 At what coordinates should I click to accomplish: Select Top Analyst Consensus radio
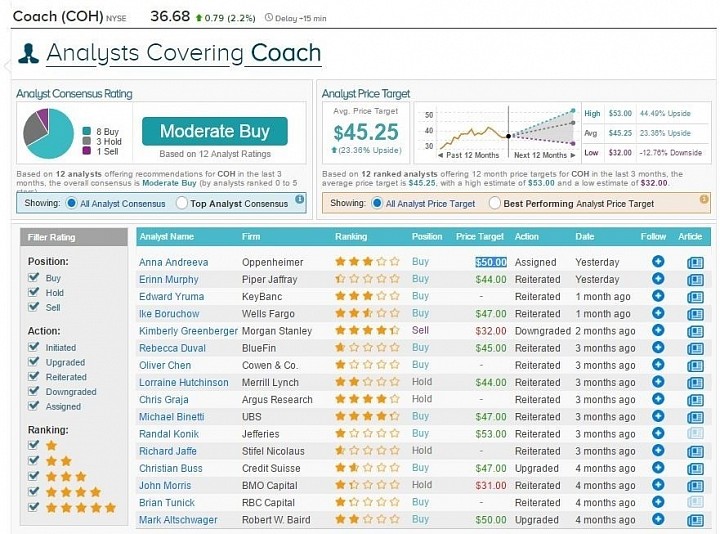(x=182, y=203)
